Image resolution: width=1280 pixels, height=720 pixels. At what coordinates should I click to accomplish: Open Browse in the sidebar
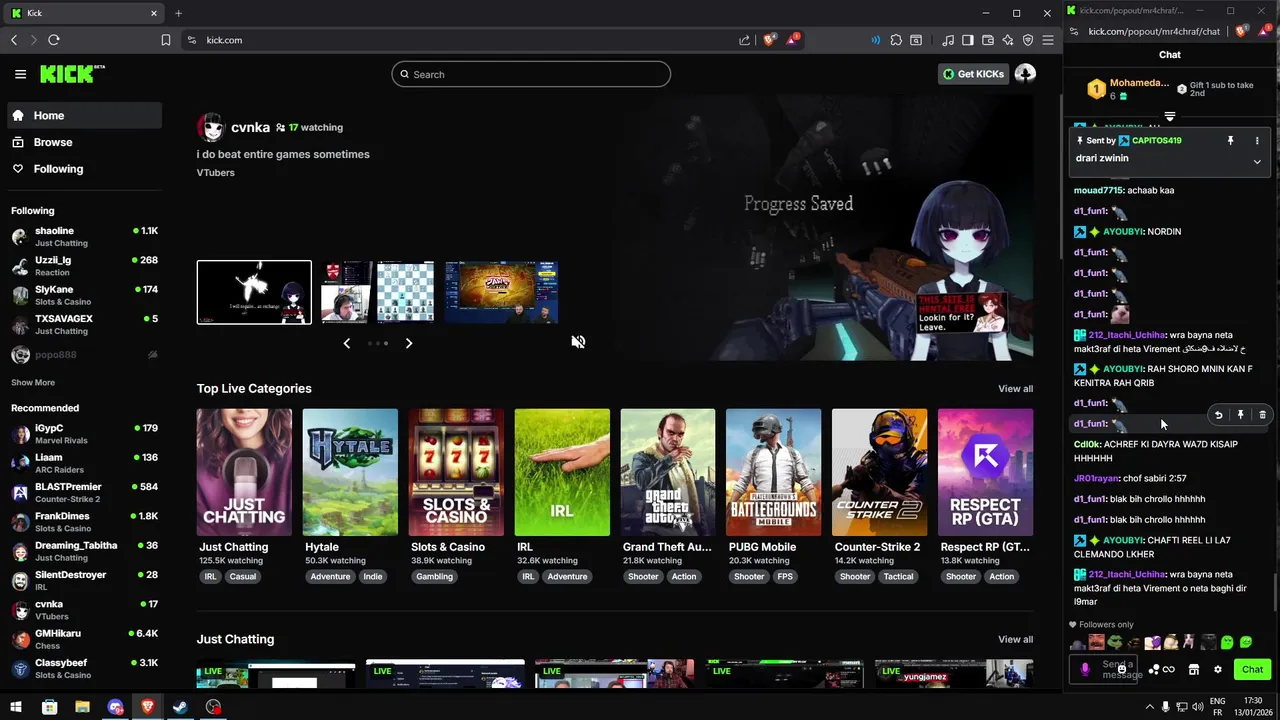coord(84,142)
